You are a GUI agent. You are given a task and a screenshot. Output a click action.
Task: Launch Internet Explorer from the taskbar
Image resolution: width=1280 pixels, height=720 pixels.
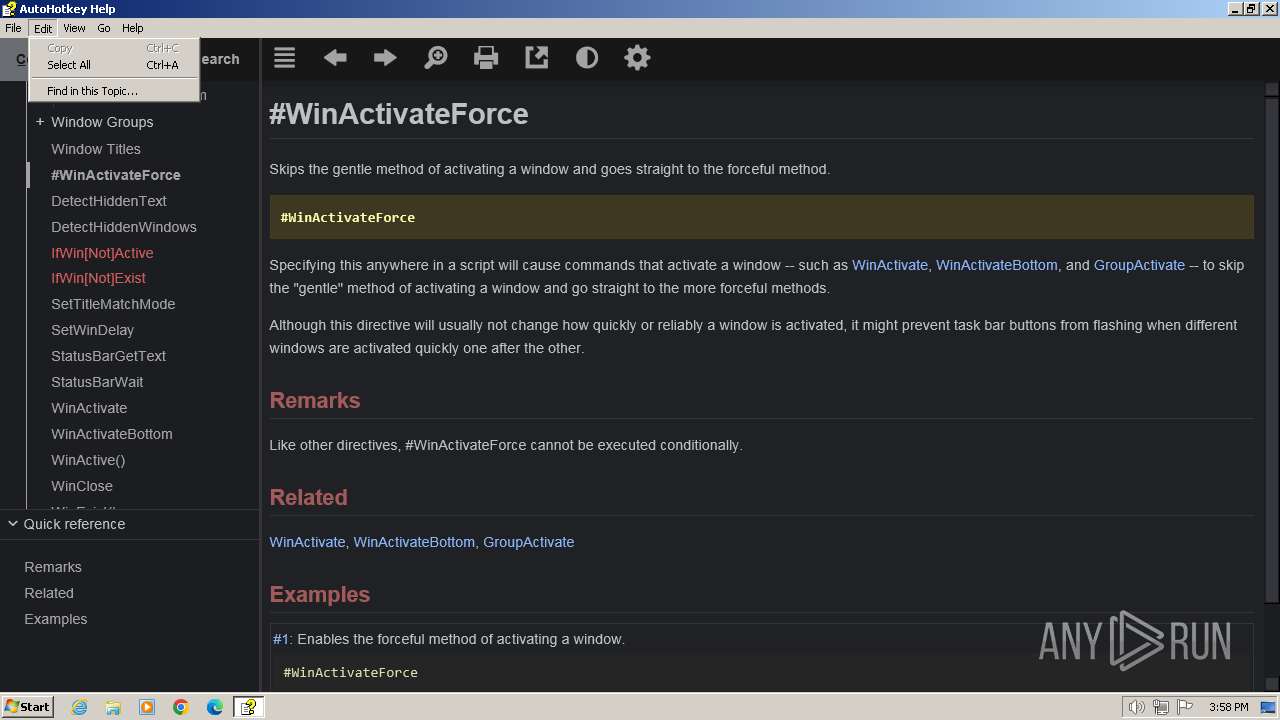coord(79,707)
